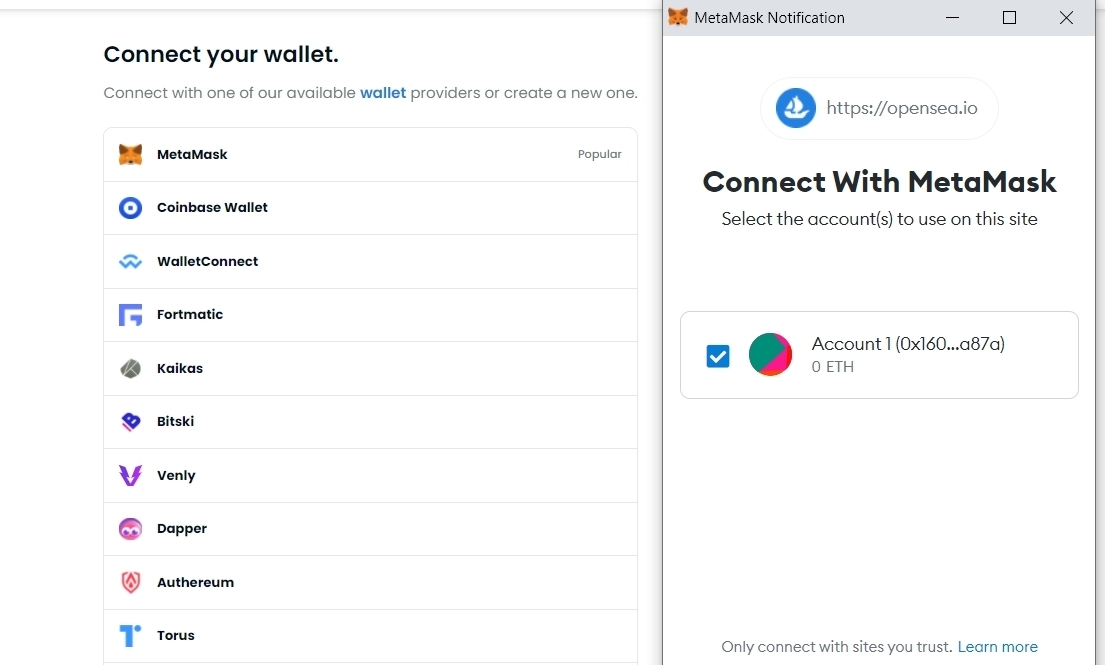Click the OpenSea ship logo

click(x=796, y=108)
